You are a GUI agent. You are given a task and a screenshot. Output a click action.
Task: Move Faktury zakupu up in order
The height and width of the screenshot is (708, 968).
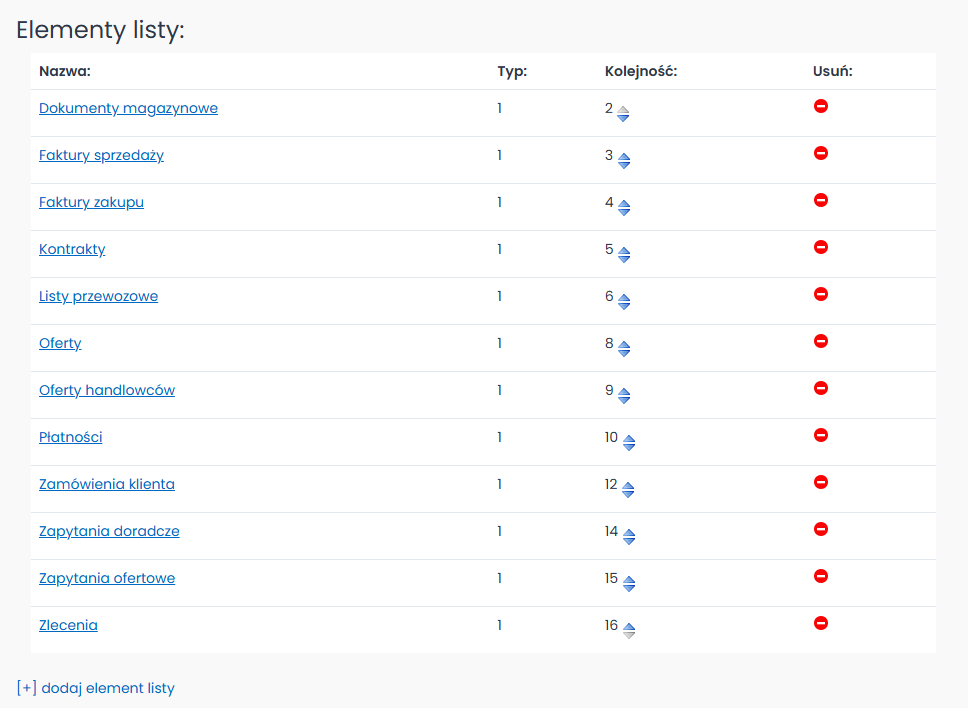(624, 204)
